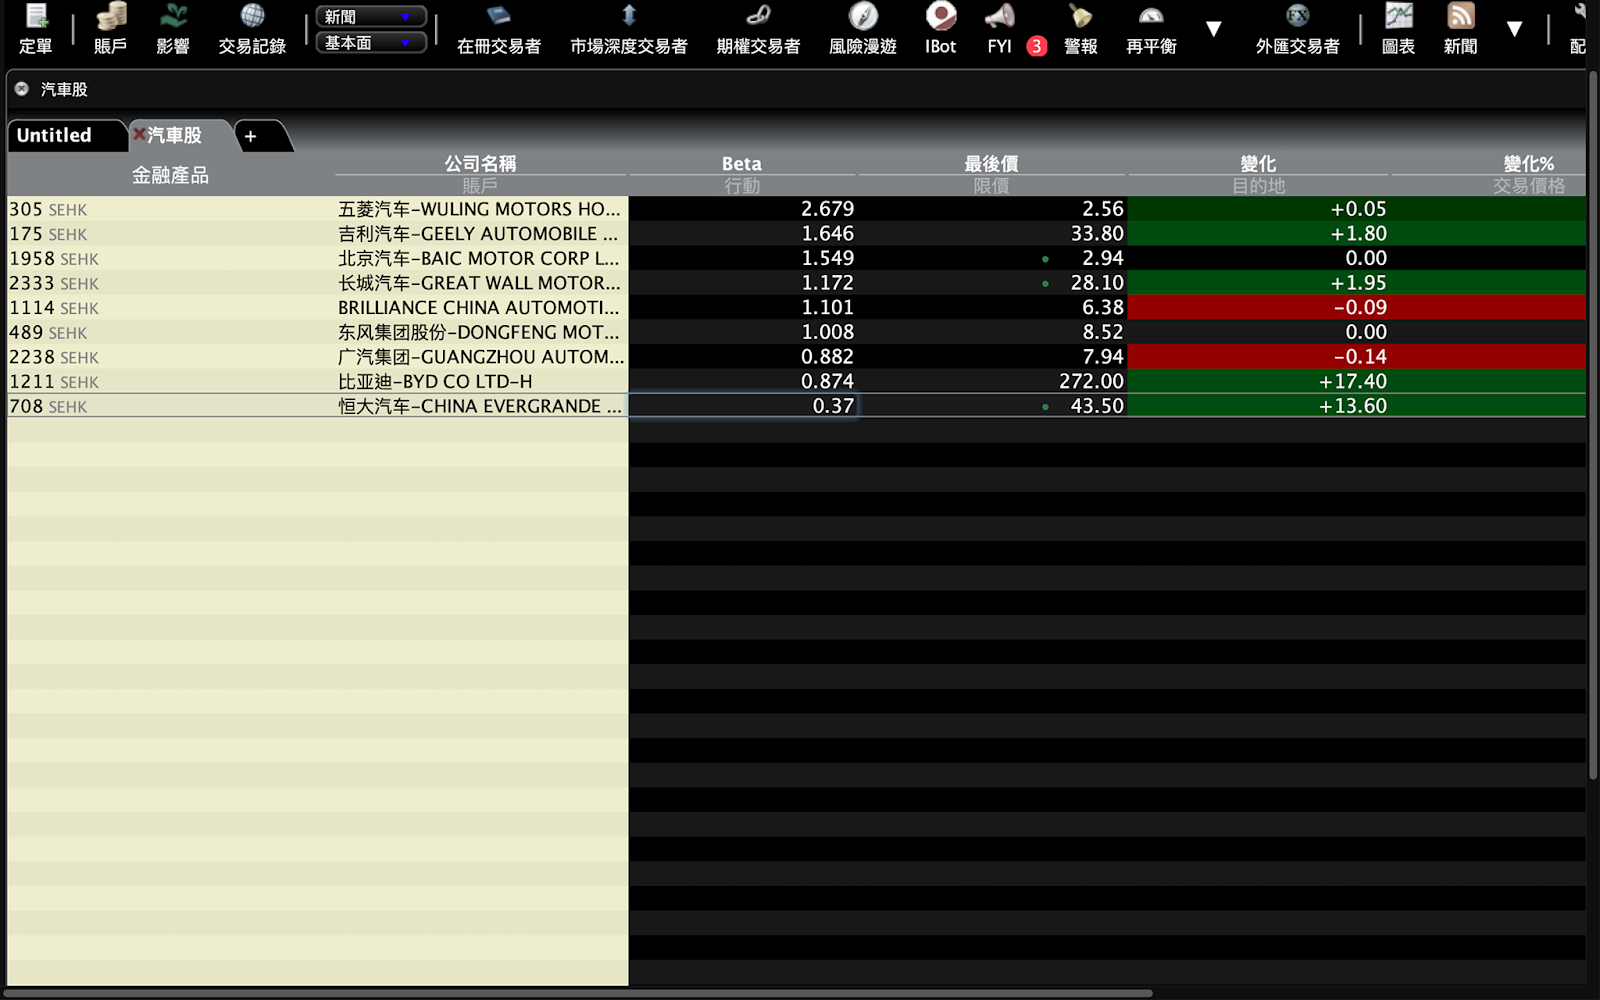Click the +13.60 change cell
The image size is (1600, 1000).
coord(1258,406)
